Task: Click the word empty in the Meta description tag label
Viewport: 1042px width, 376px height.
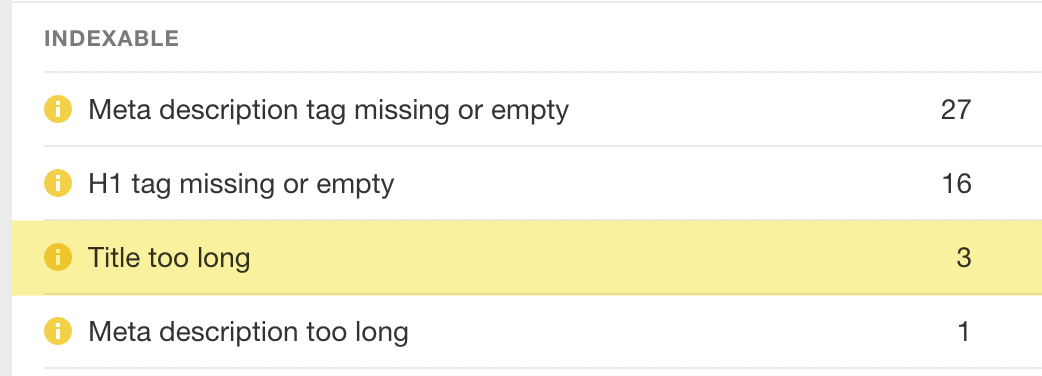Action: (x=530, y=111)
